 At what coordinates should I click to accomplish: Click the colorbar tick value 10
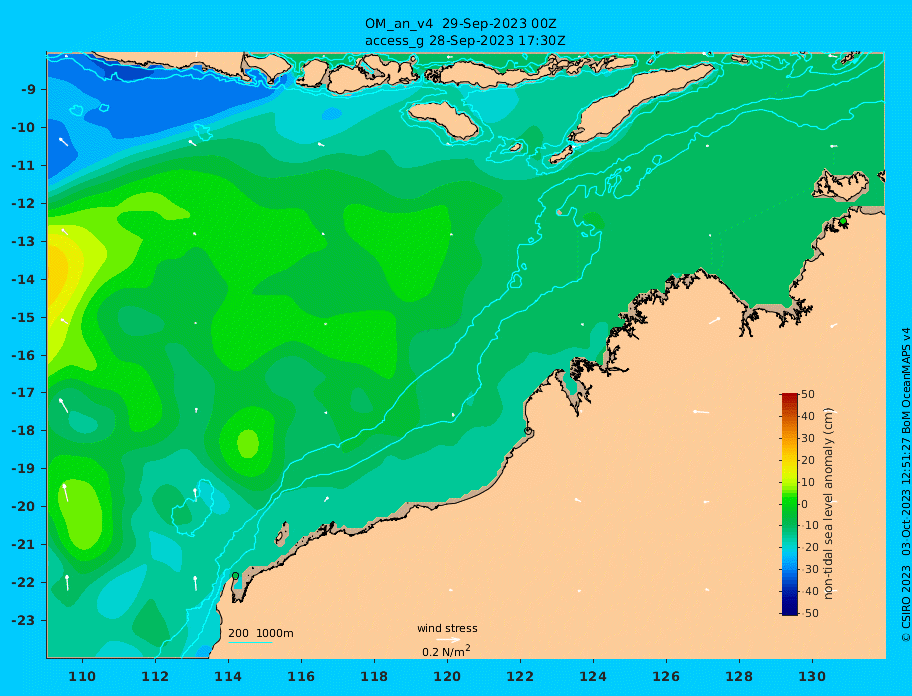pyautogui.click(x=808, y=483)
